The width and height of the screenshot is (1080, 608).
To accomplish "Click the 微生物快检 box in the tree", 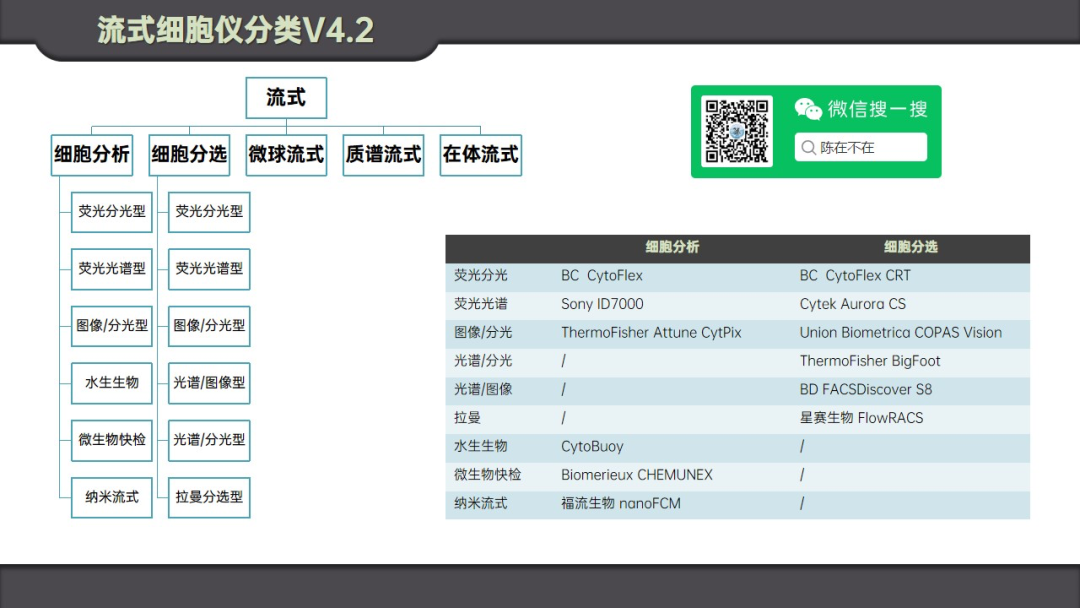I will click(112, 440).
